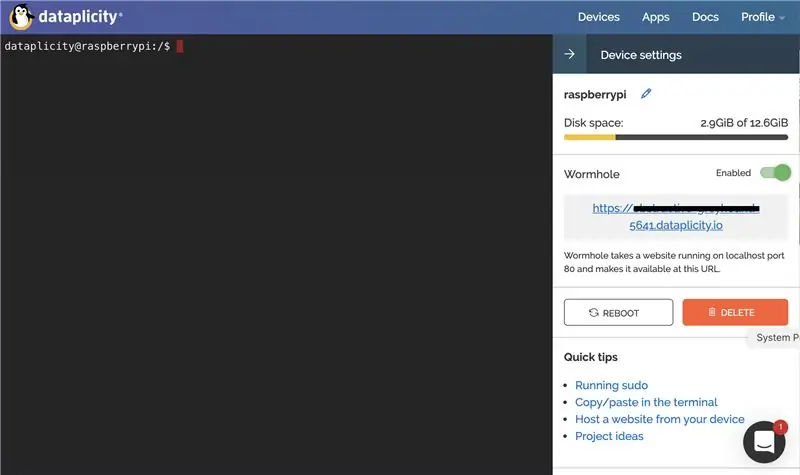Open the wormhole dataplicity.io URL link
The height and width of the screenshot is (475, 800).
676,216
